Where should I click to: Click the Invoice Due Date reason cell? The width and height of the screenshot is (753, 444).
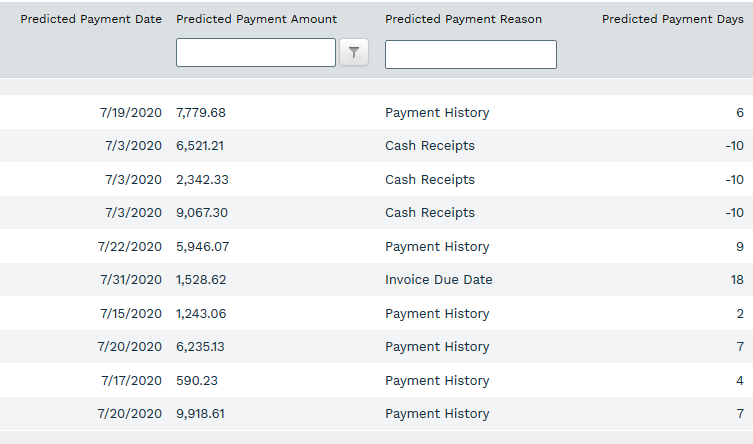438,280
